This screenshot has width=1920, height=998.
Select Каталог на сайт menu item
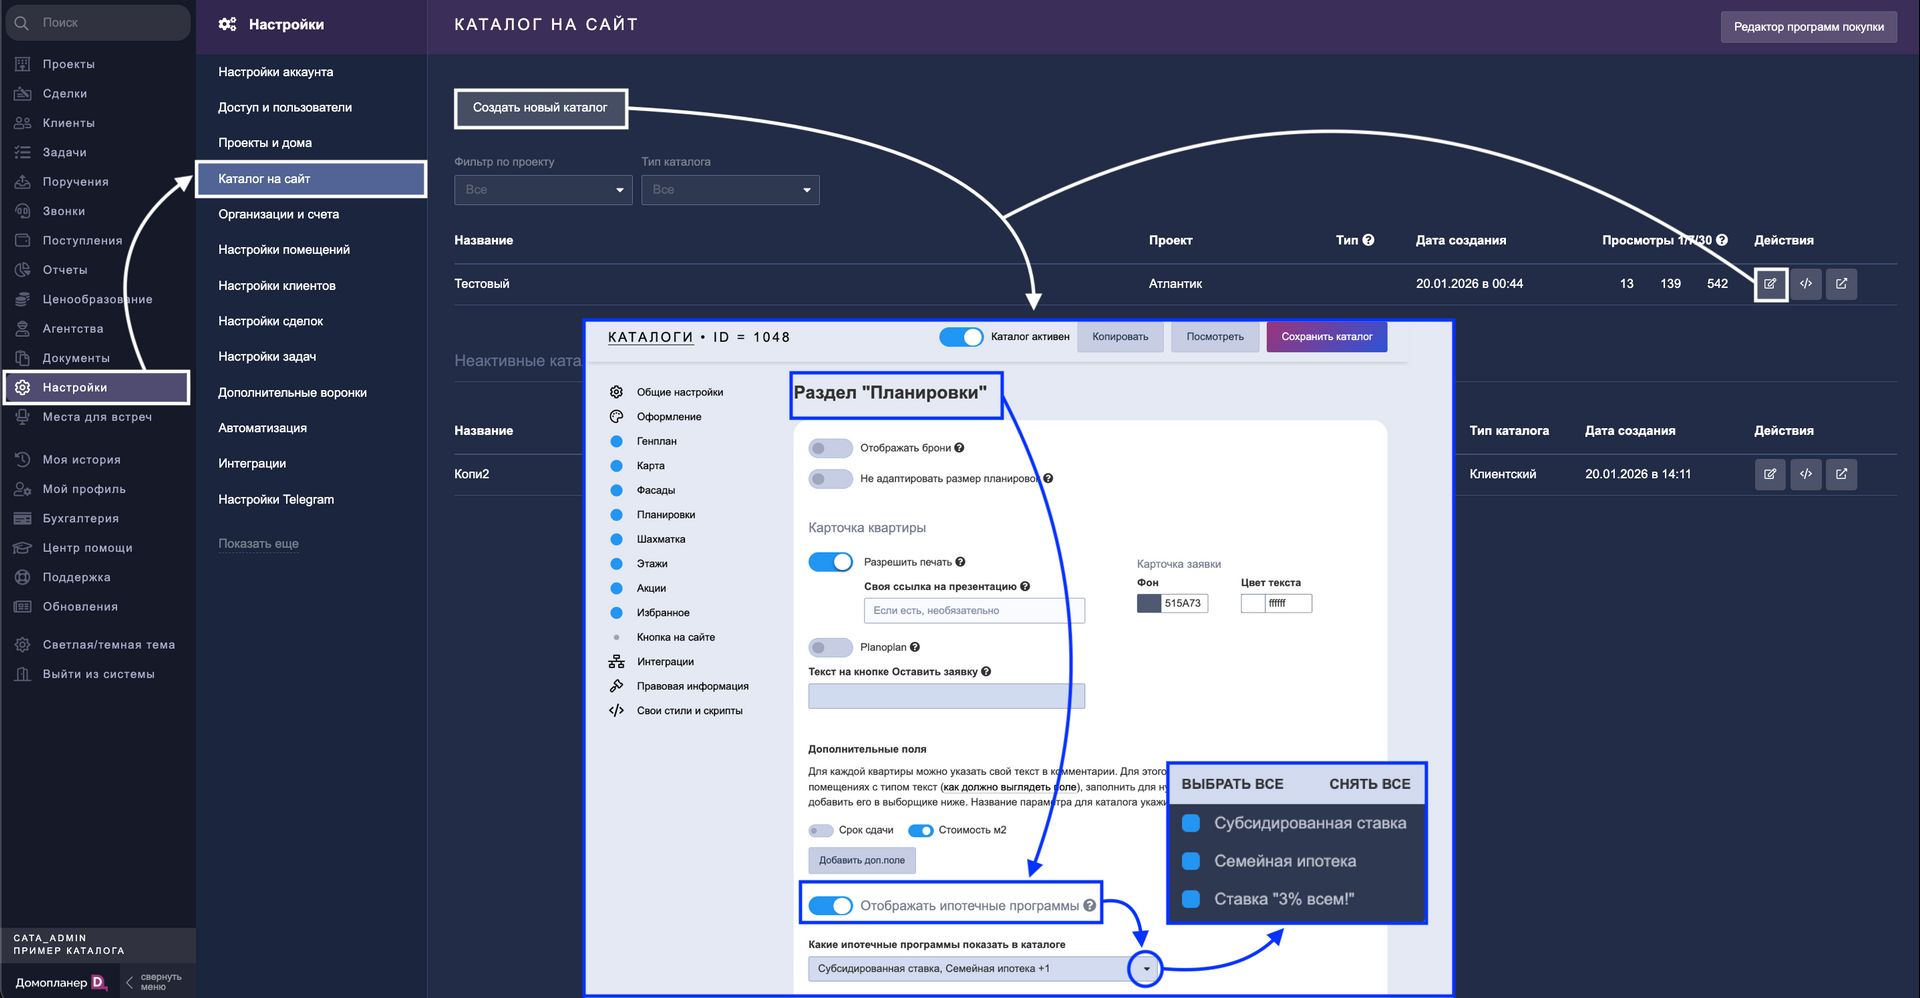coord(311,179)
